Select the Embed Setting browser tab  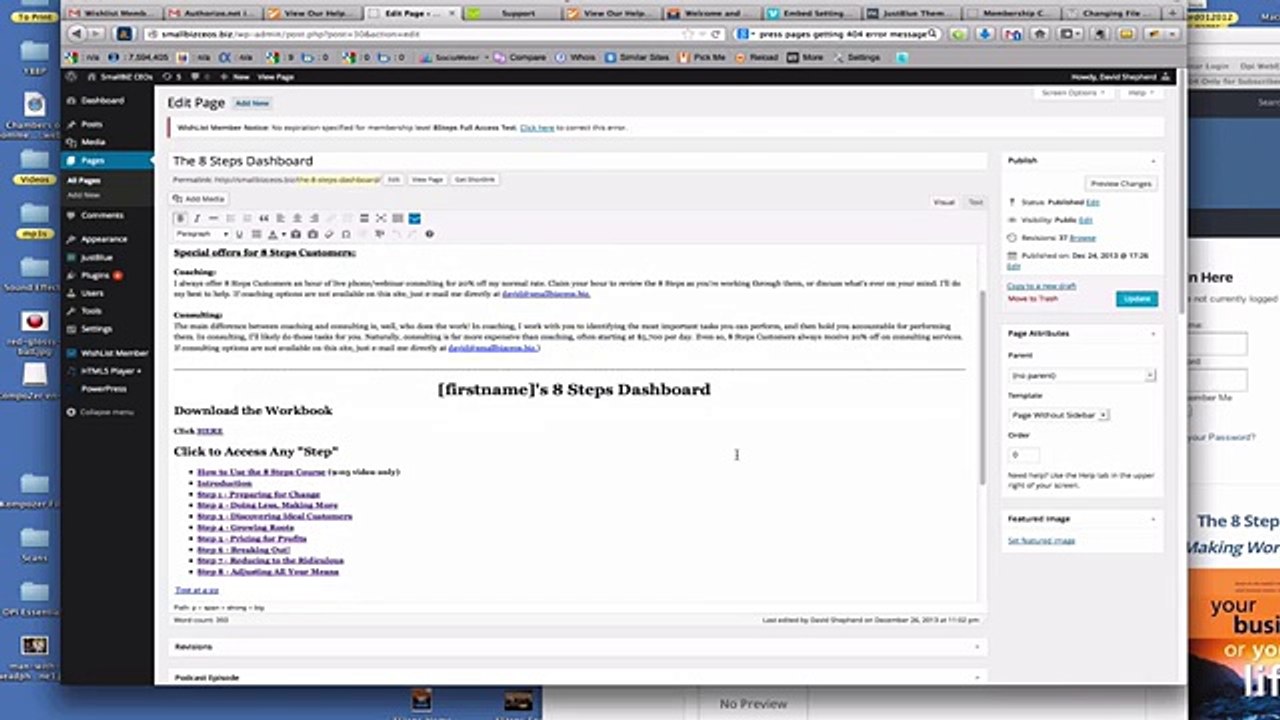[x=810, y=14]
